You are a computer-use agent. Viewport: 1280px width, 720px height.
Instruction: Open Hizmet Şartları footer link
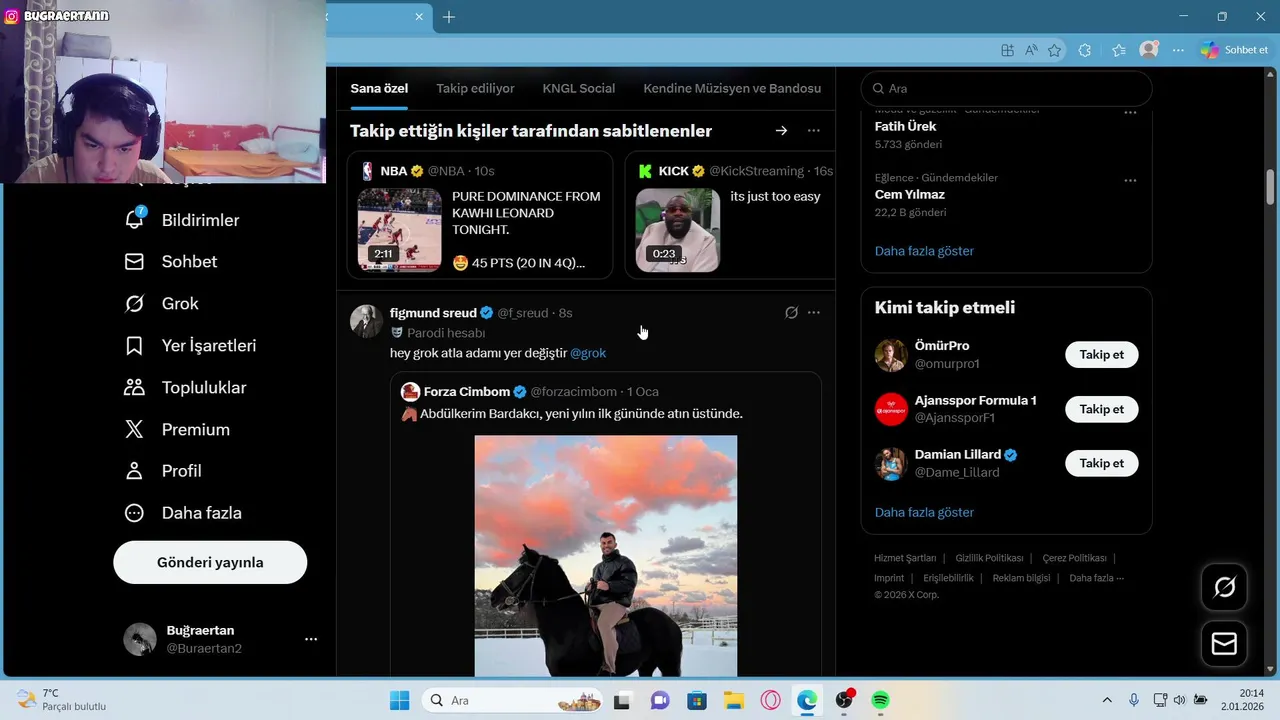(905, 558)
